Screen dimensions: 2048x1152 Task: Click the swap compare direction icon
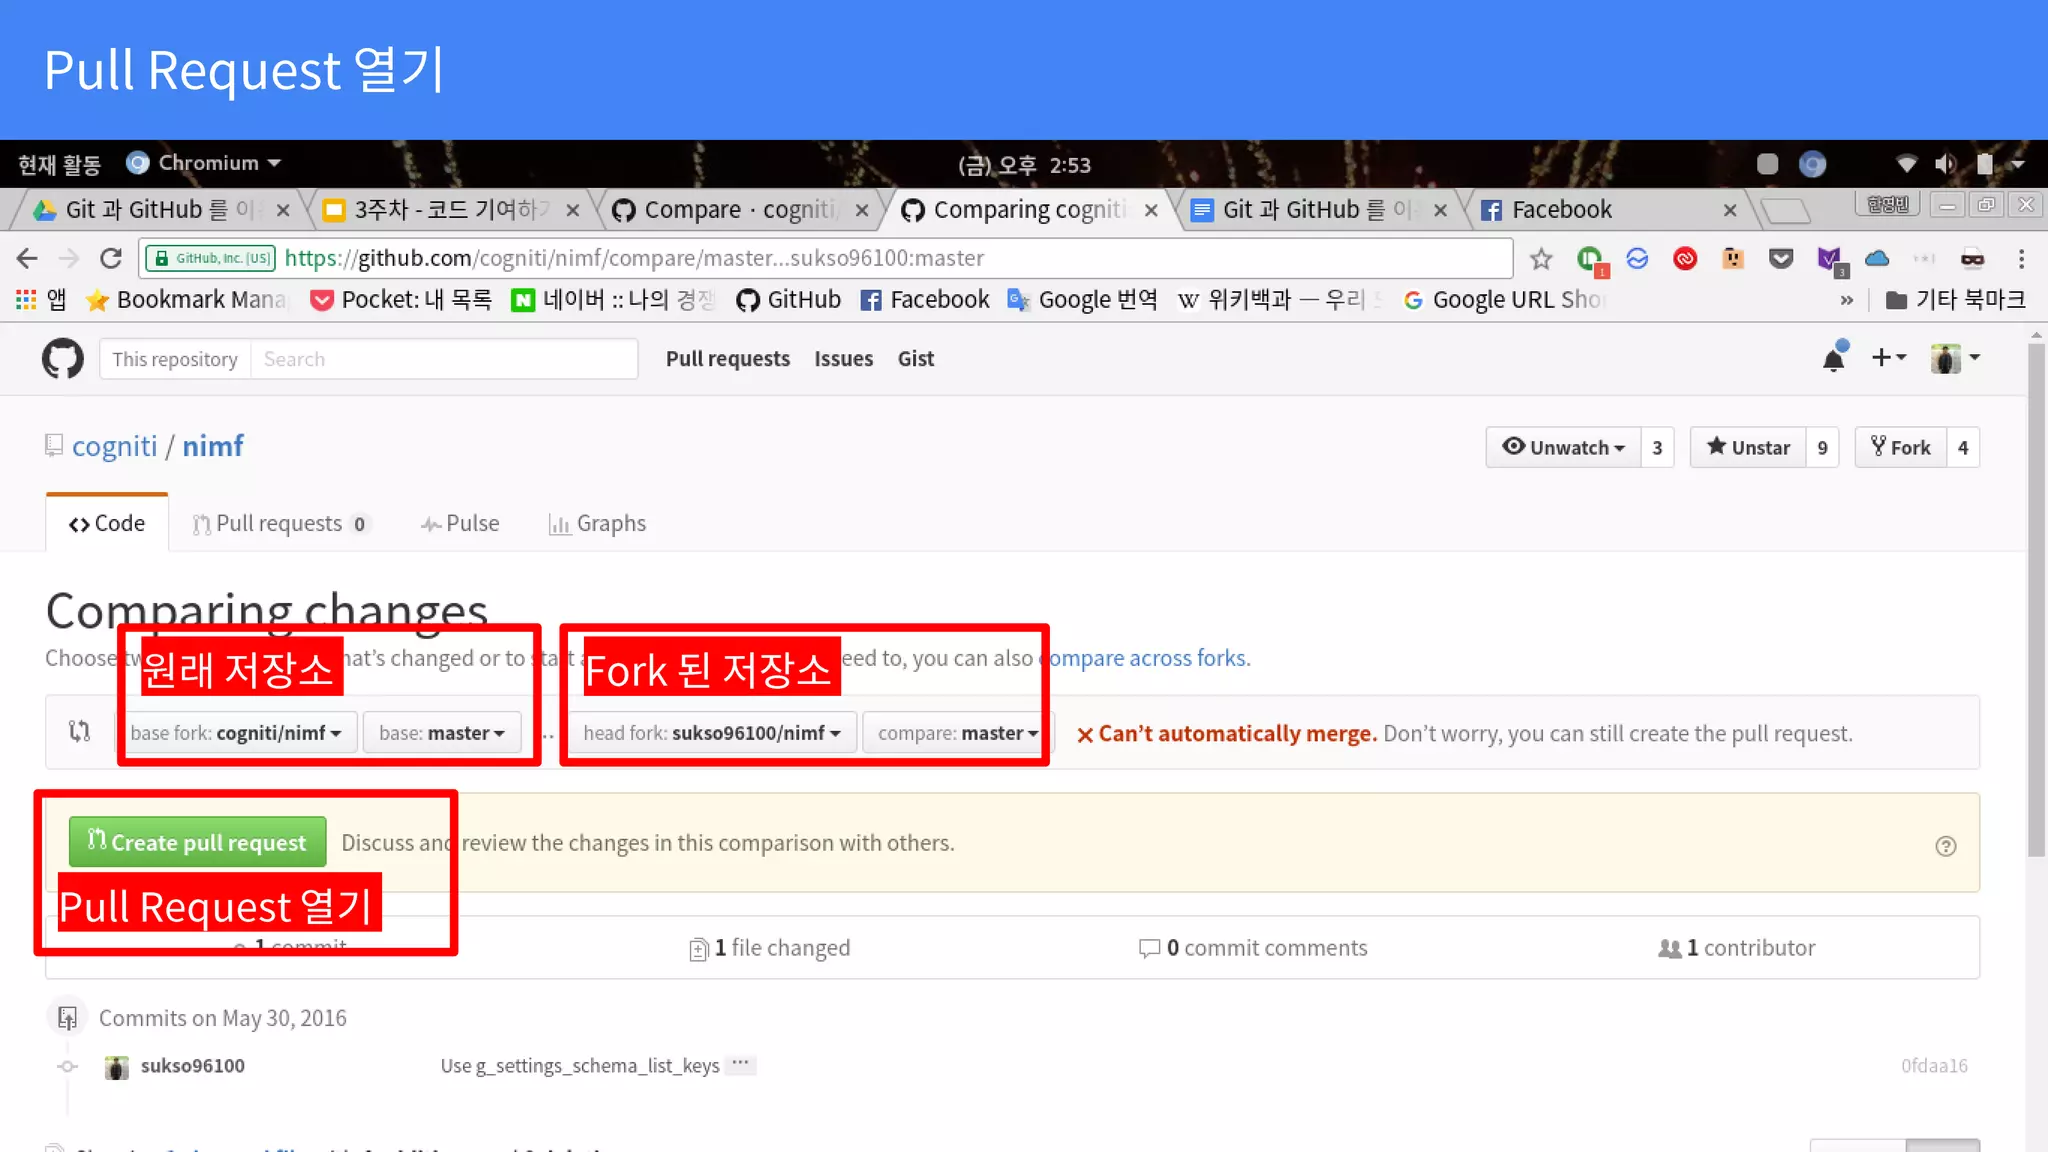pos(79,732)
